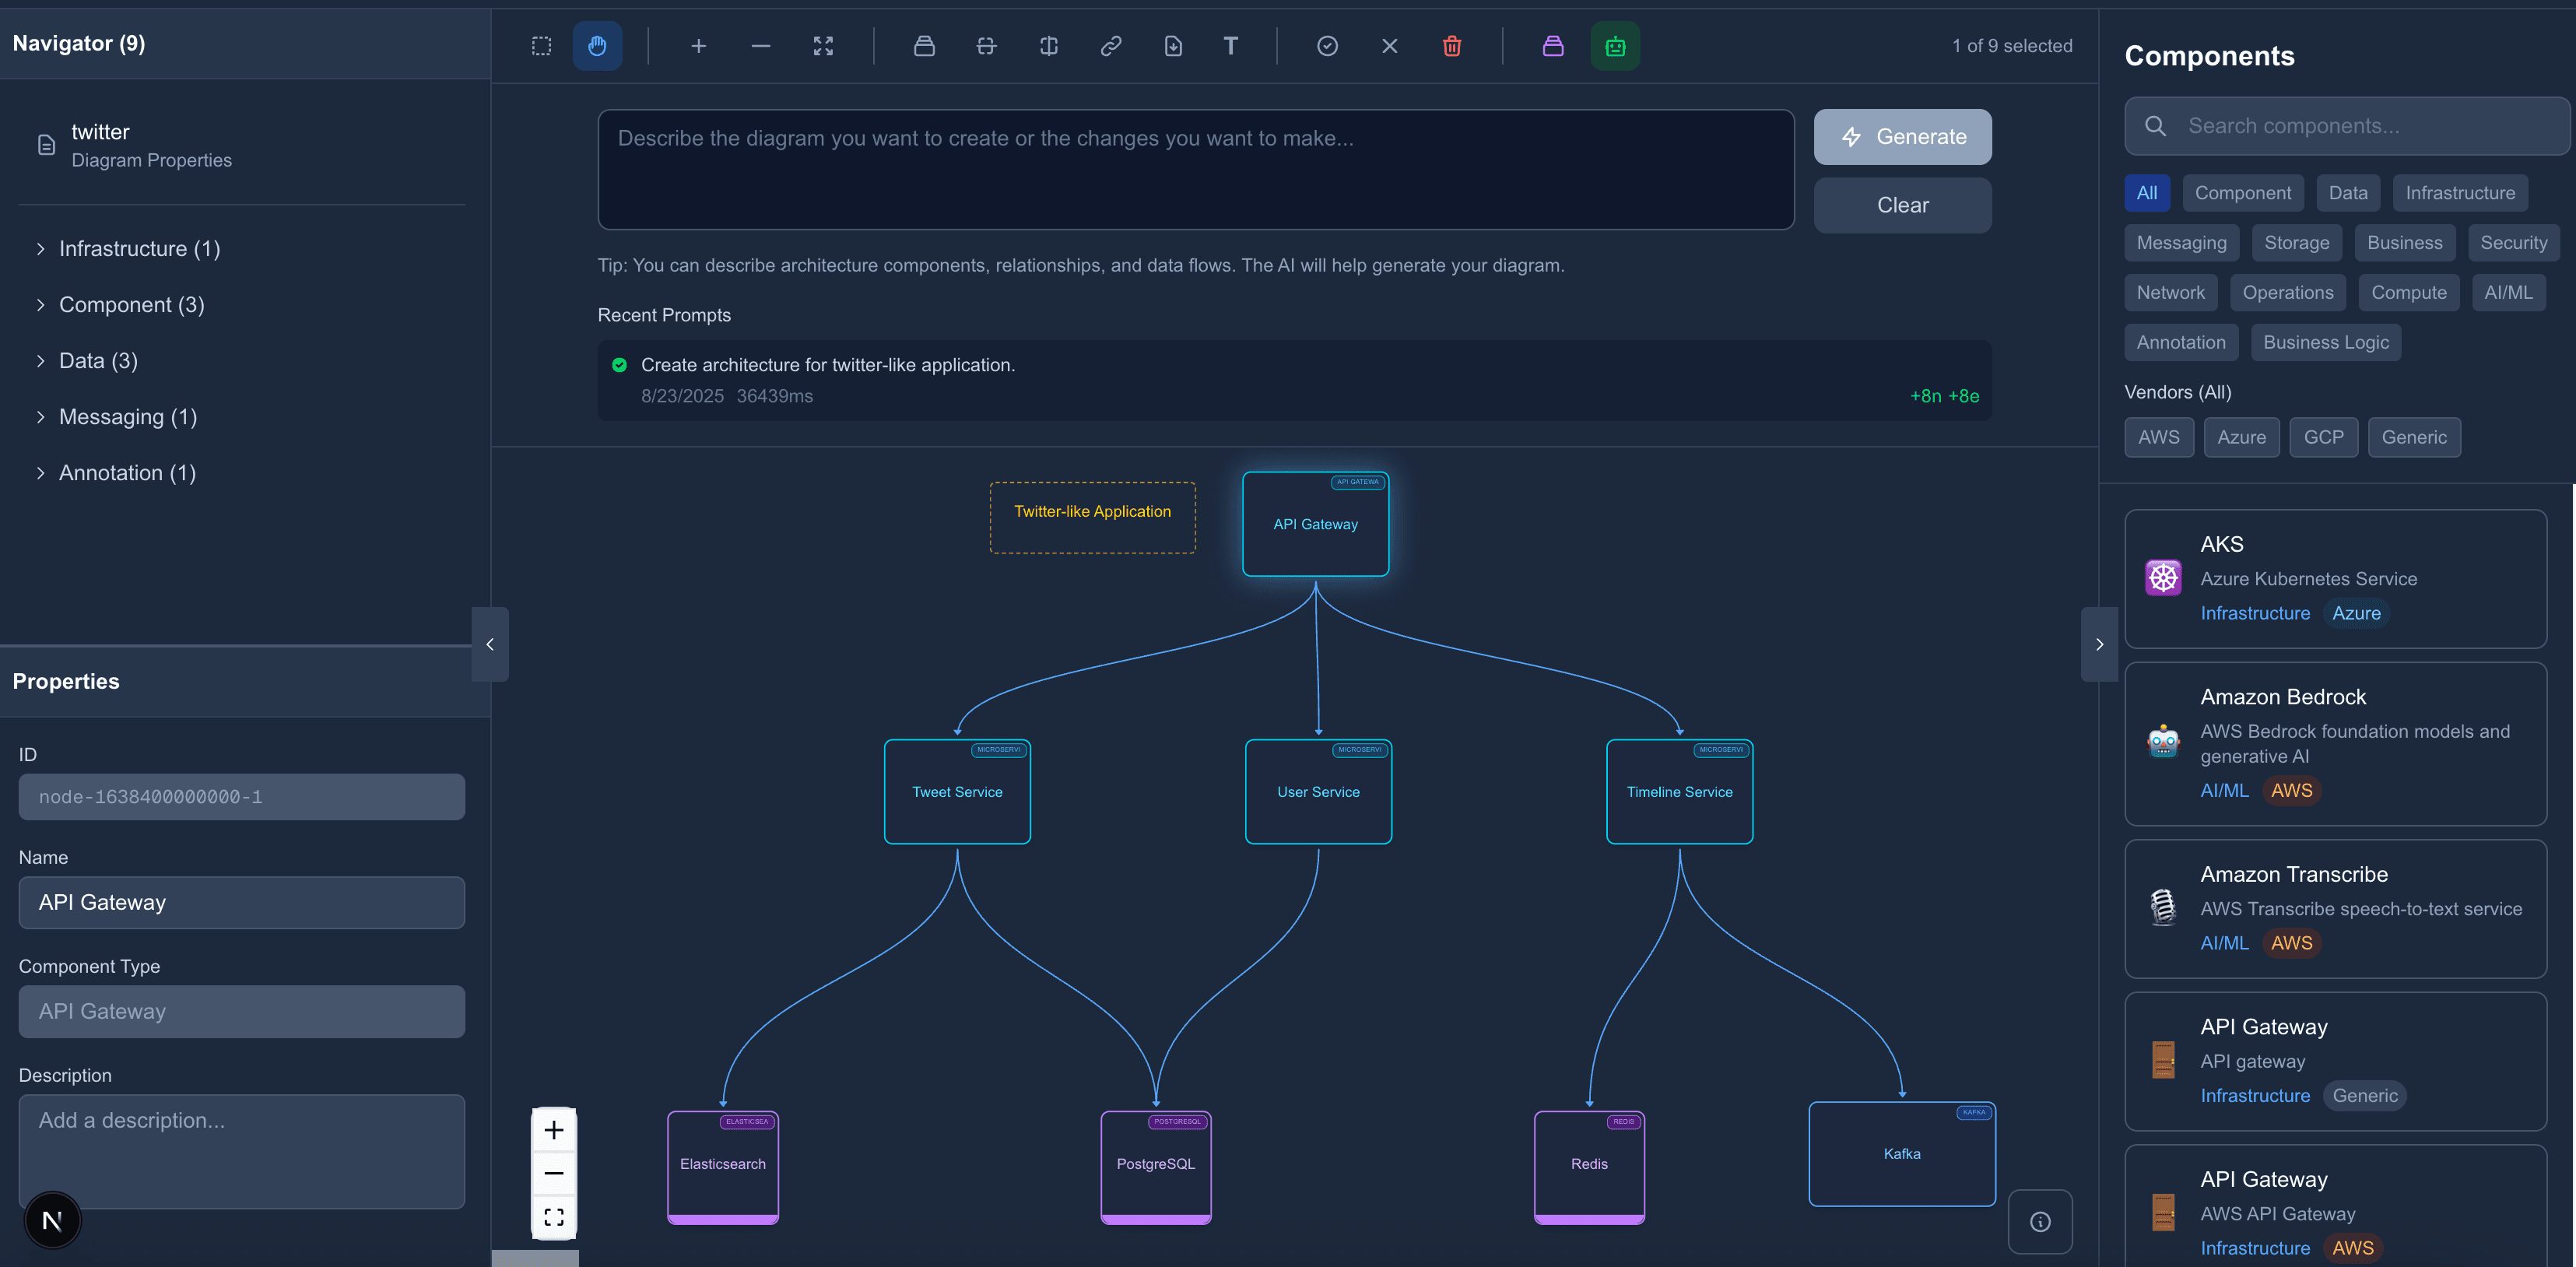Fit the diagram to screen
The image size is (2576, 1267).
(x=823, y=46)
